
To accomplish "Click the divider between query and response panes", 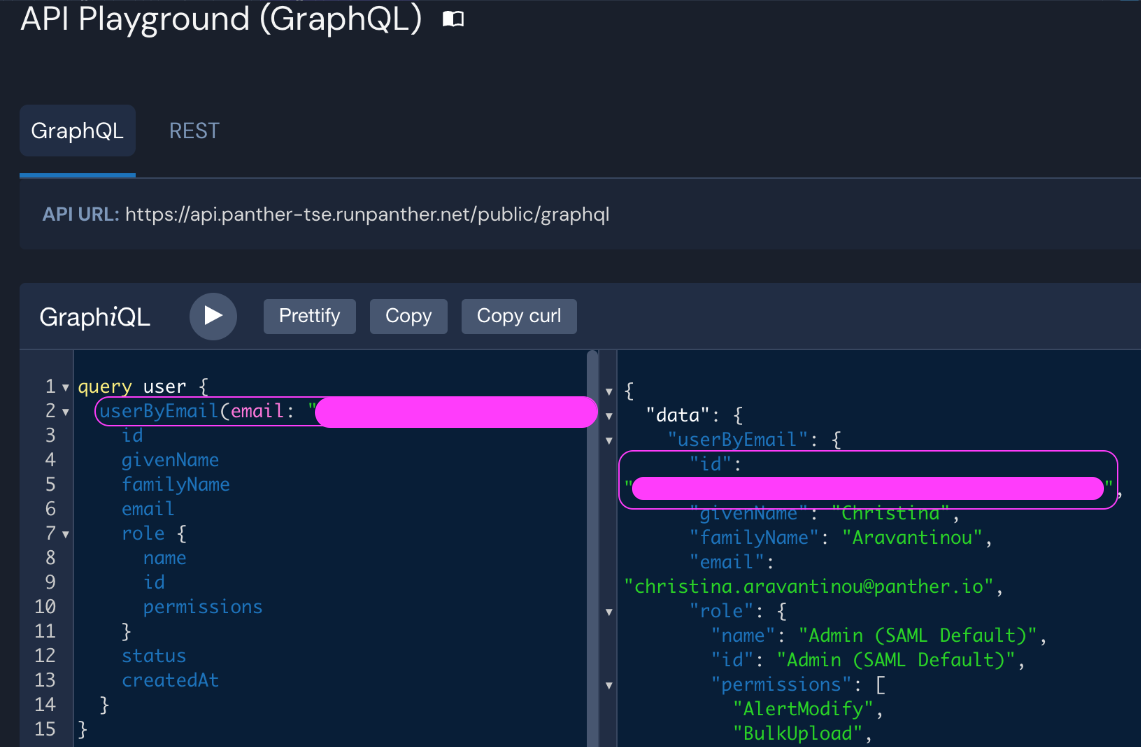I will click(593, 550).
